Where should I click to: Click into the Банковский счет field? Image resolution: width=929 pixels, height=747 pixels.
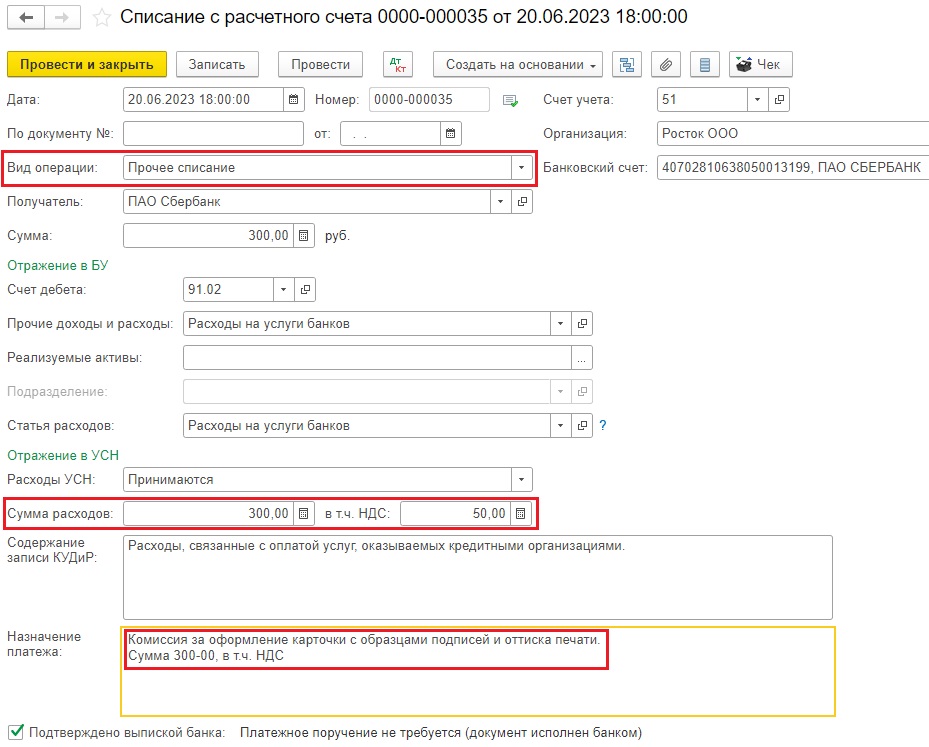coord(793,168)
